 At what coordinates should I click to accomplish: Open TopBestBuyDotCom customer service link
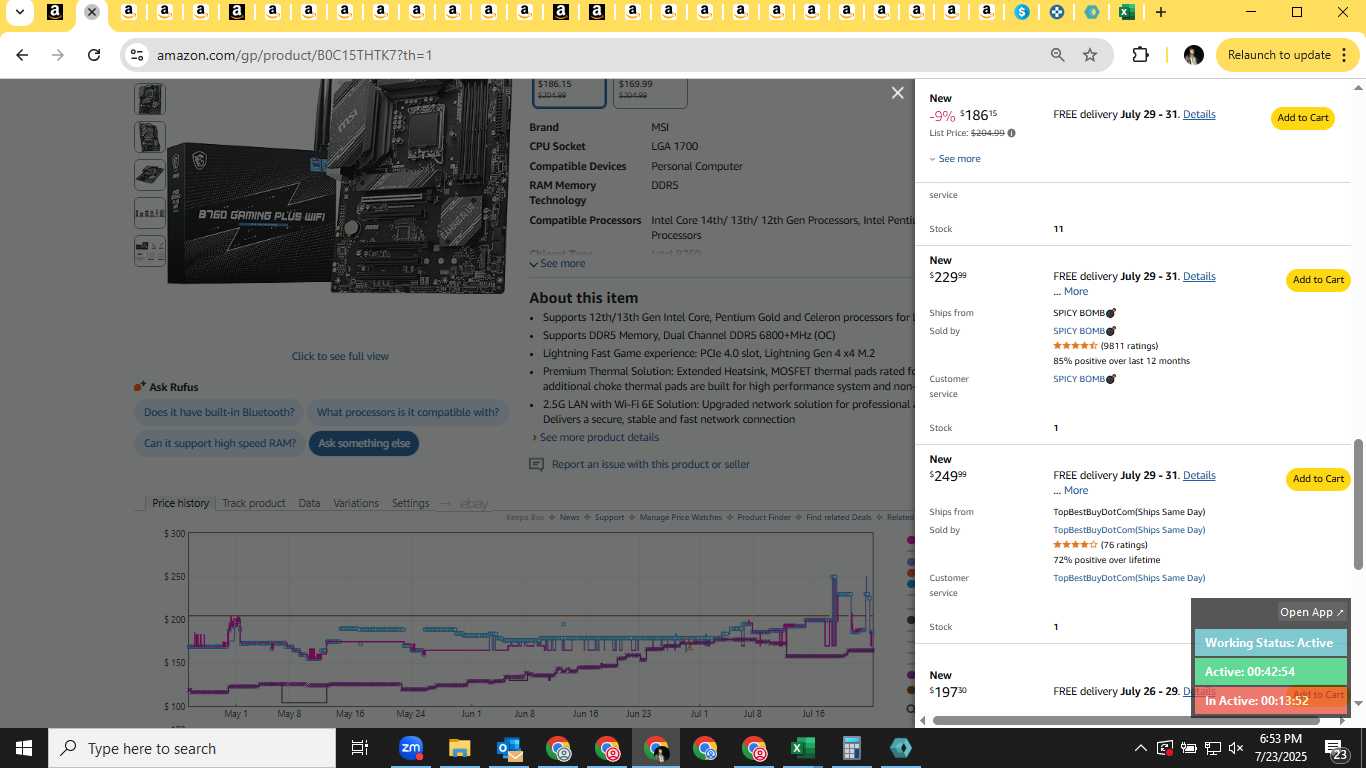pyautogui.click(x=1129, y=578)
